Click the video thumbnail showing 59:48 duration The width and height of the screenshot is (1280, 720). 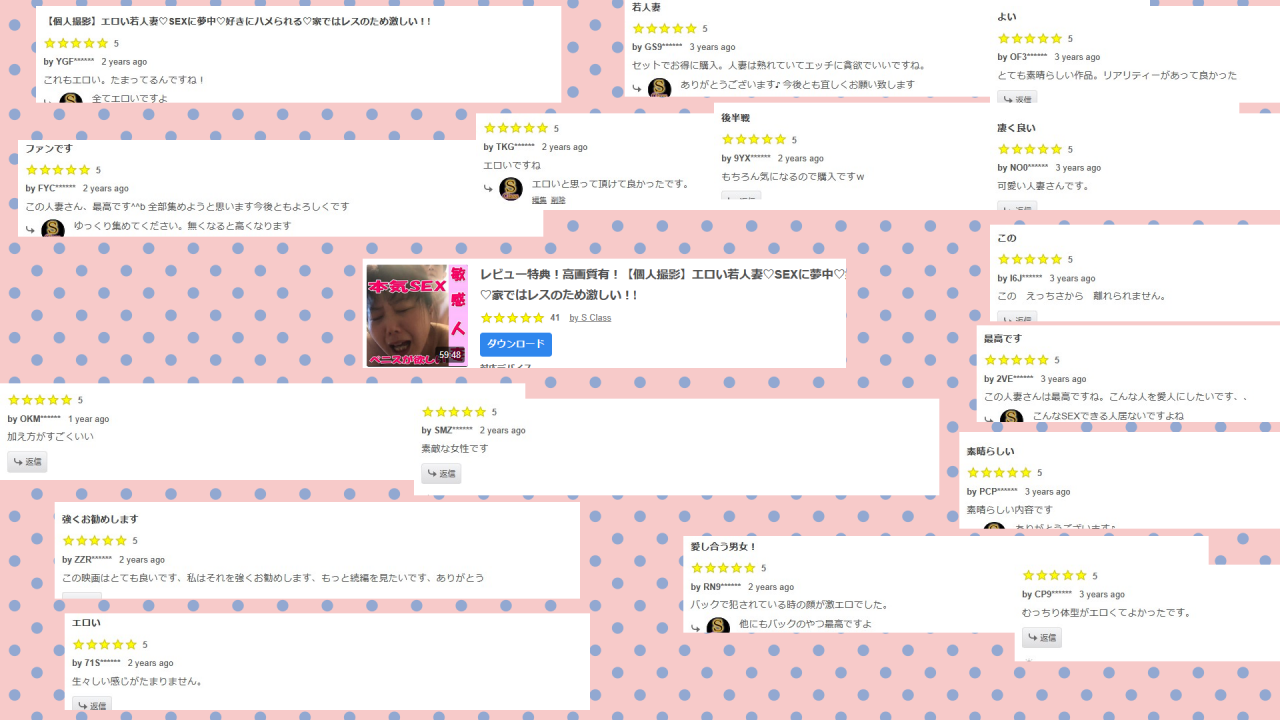coord(416,315)
